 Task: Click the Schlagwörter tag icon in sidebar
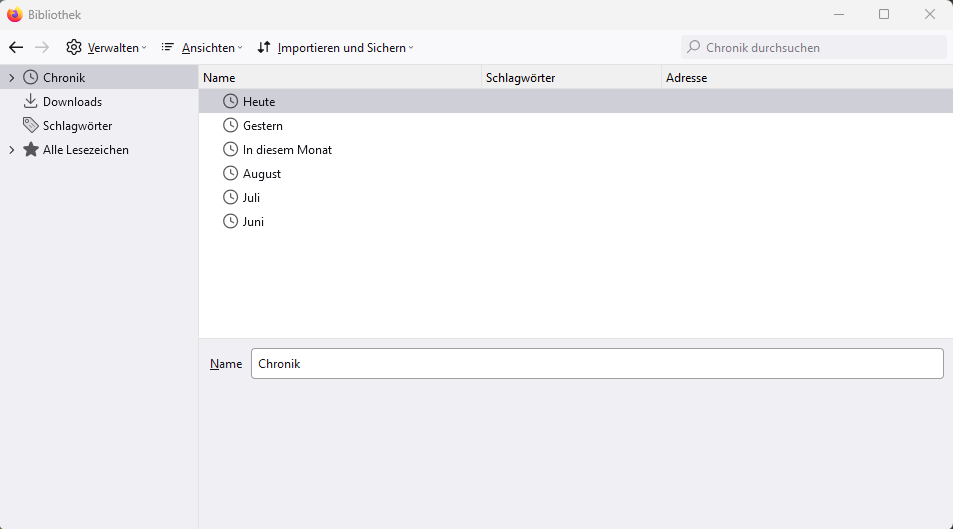pyautogui.click(x=30, y=125)
